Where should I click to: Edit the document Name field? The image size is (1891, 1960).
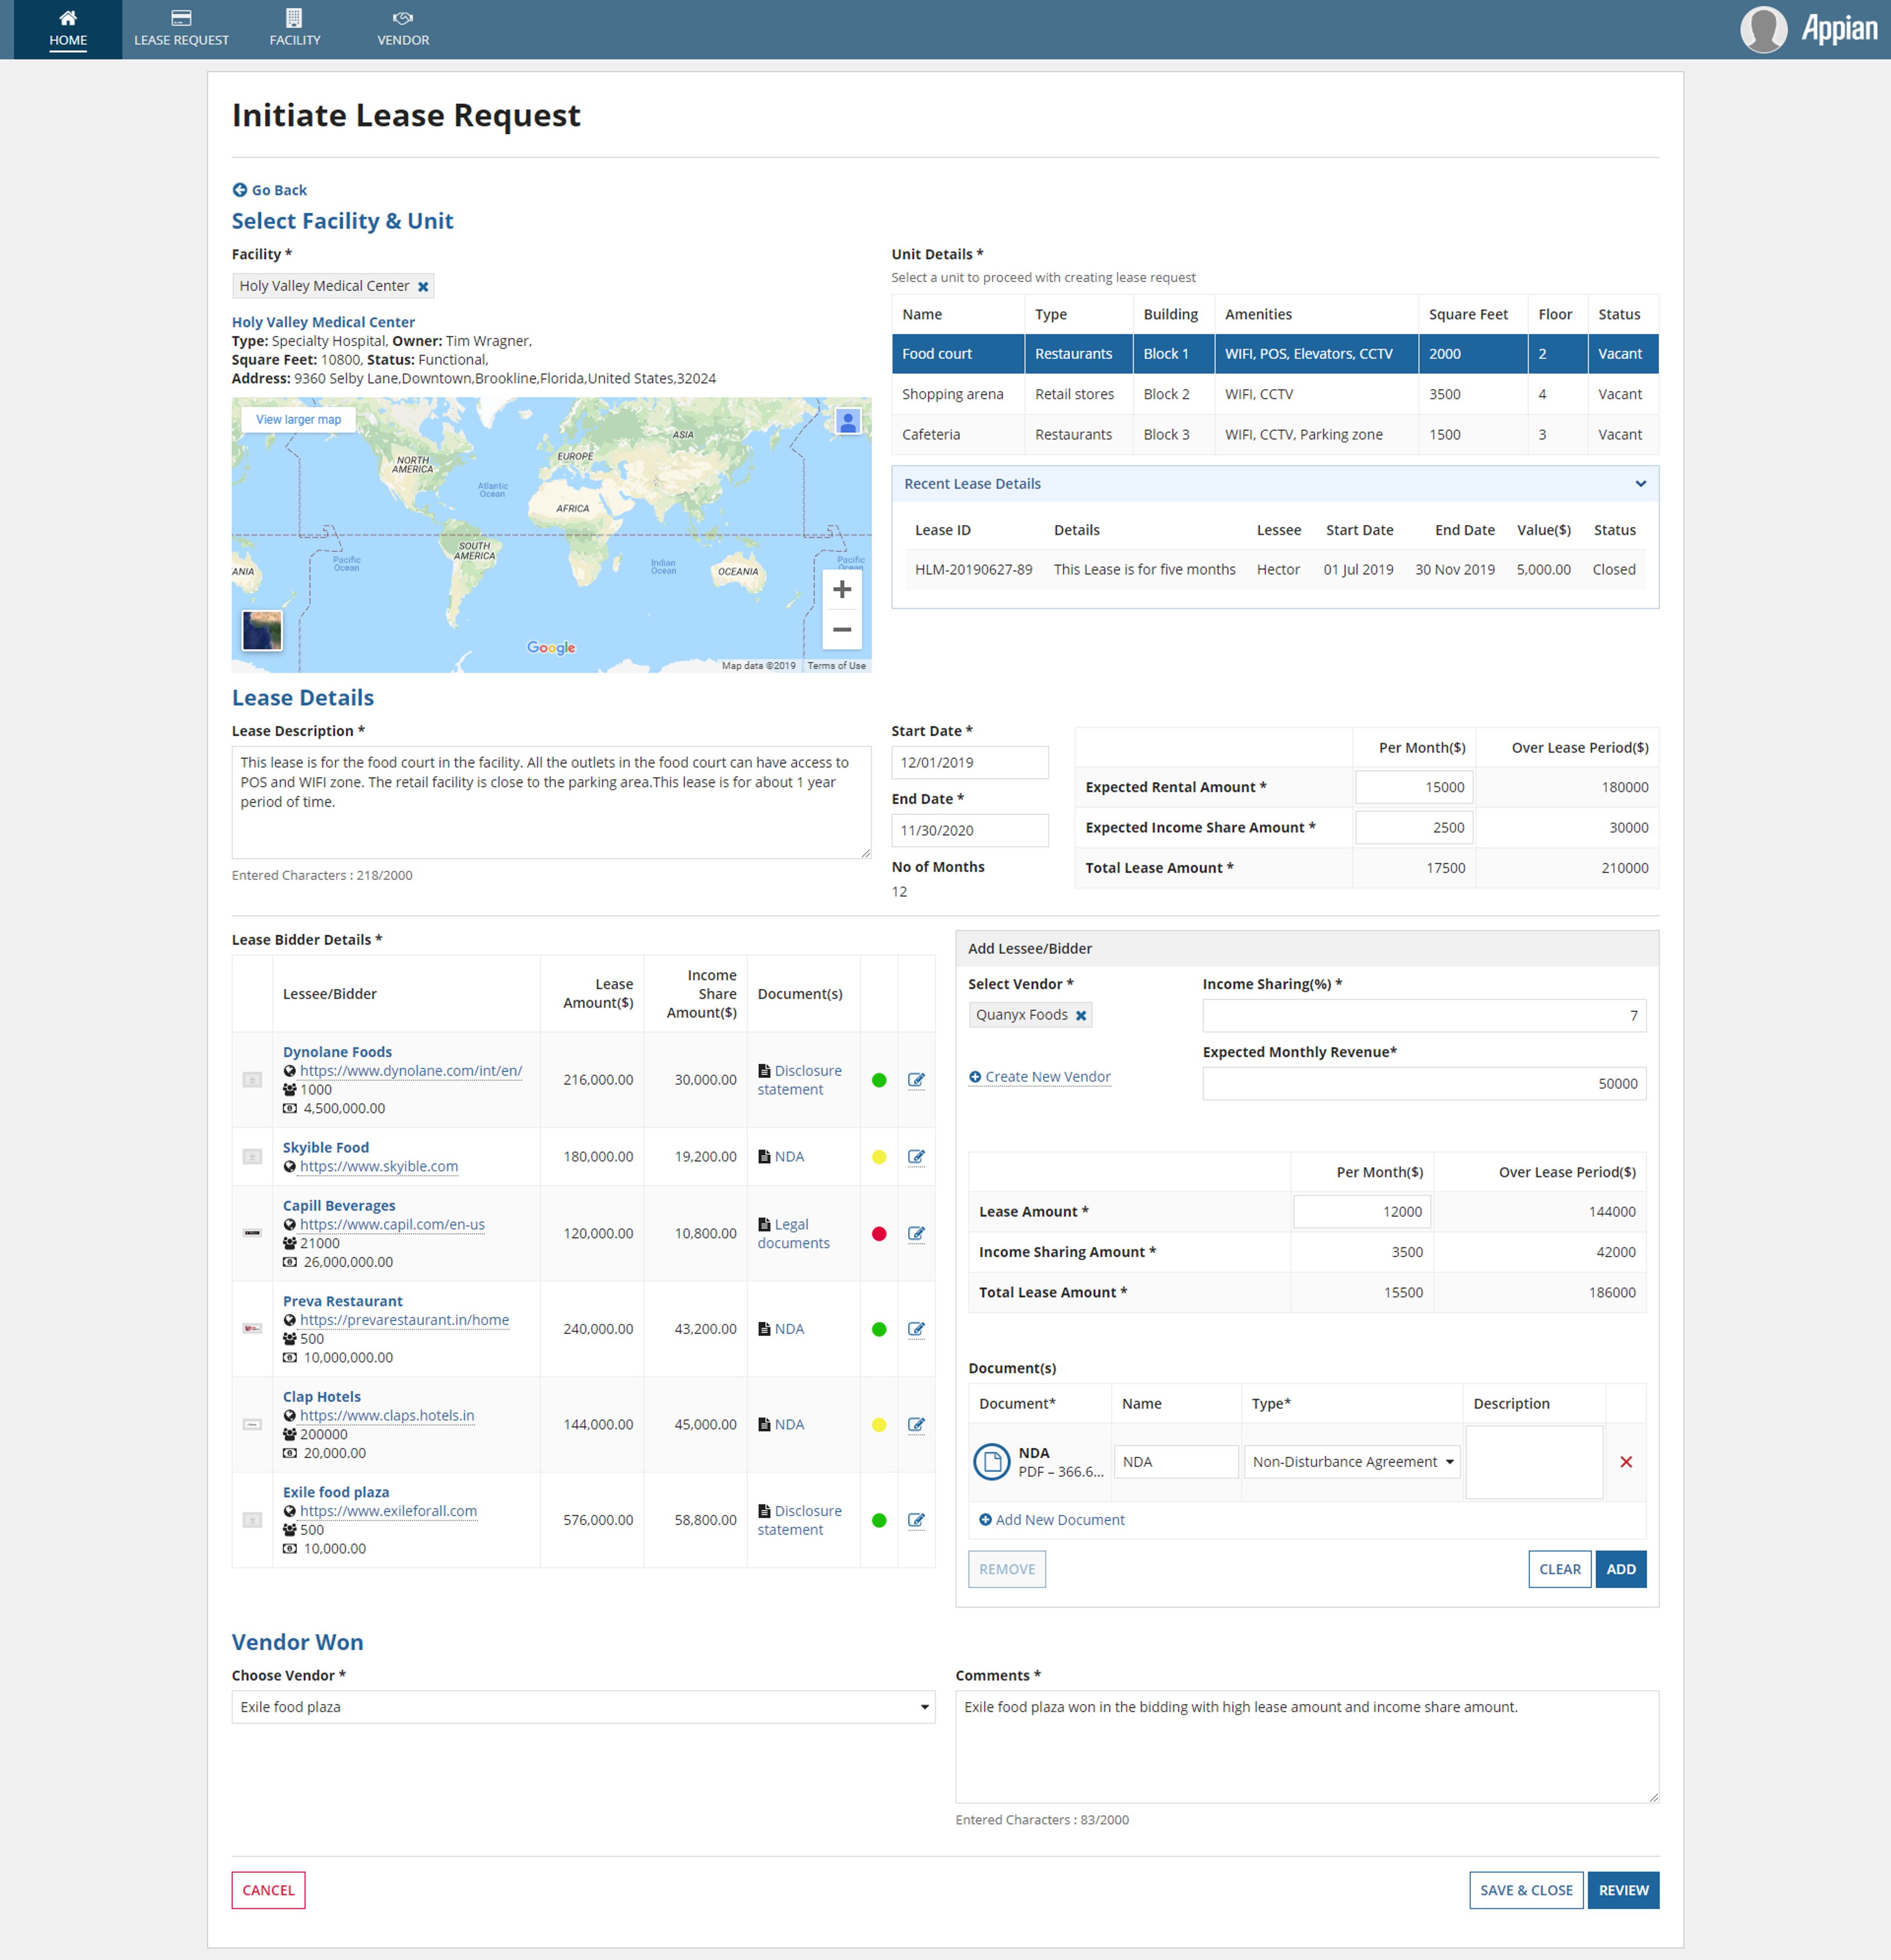coord(1176,1462)
